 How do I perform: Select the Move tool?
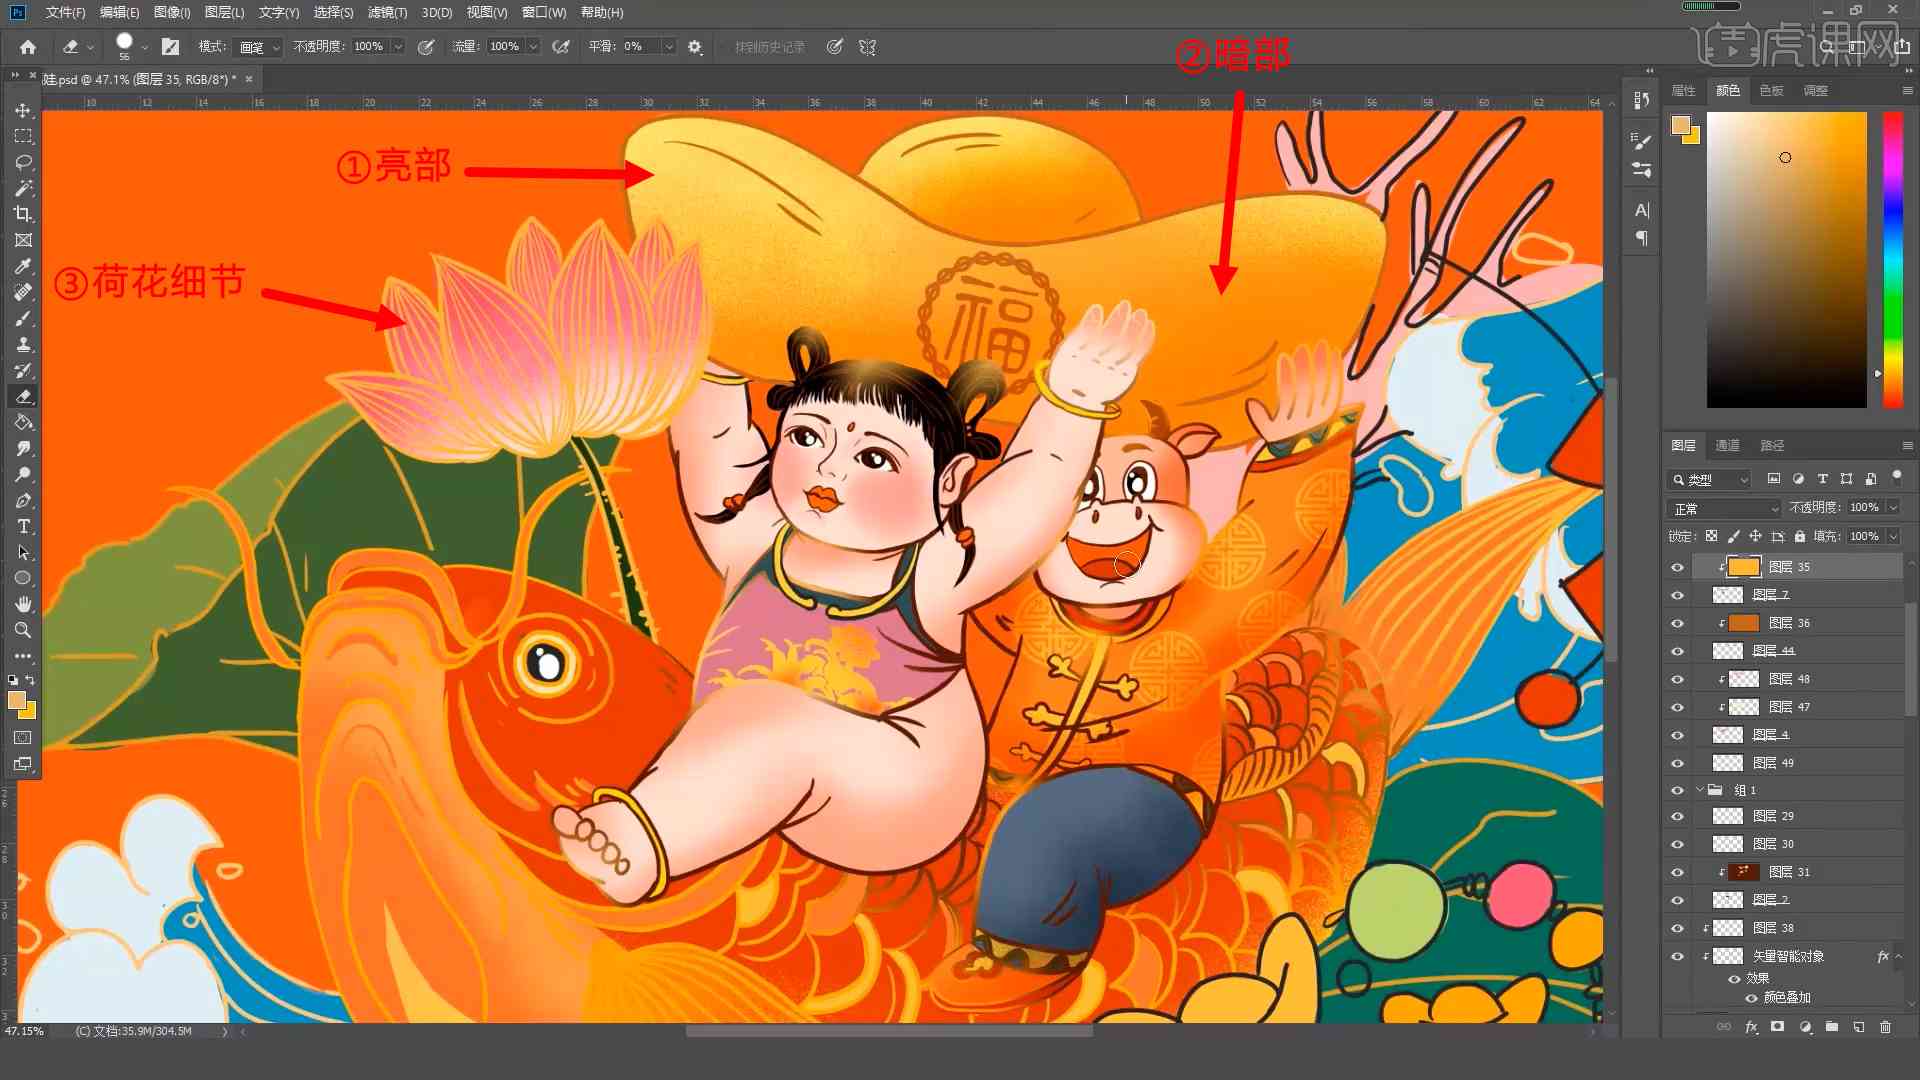pos(23,110)
